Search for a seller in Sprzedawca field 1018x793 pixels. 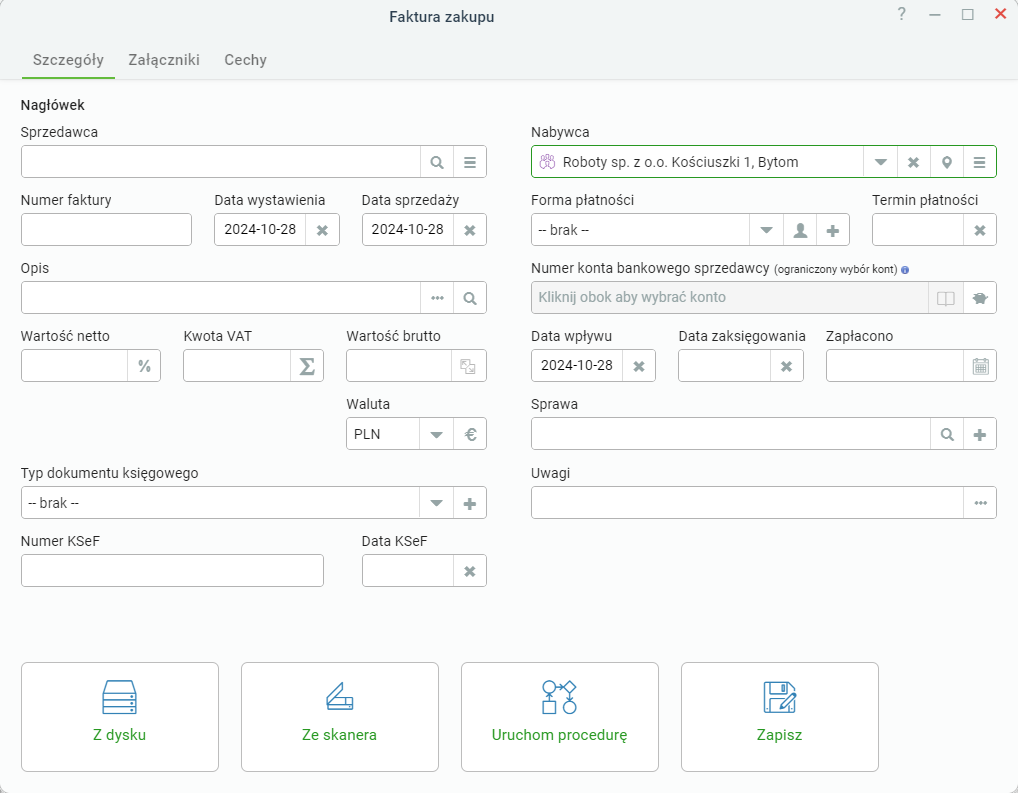437,162
